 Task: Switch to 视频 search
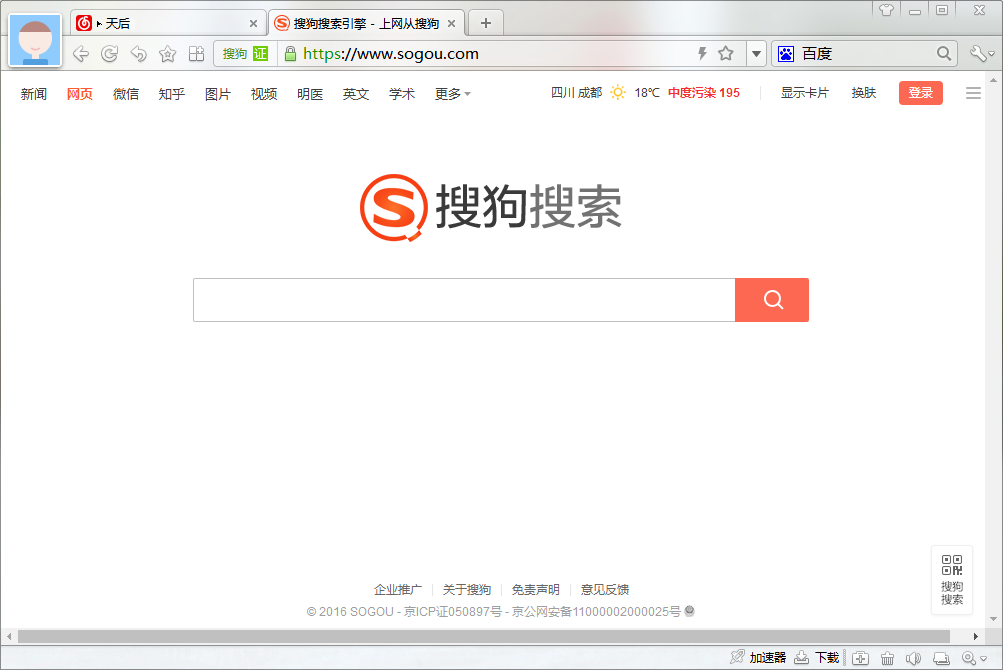(264, 94)
